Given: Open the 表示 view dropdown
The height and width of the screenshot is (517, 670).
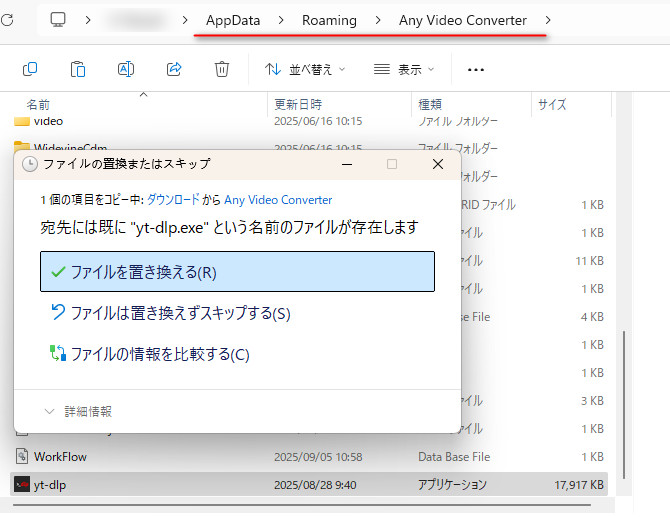Looking at the screenshot, I should [x=402, y=69].
